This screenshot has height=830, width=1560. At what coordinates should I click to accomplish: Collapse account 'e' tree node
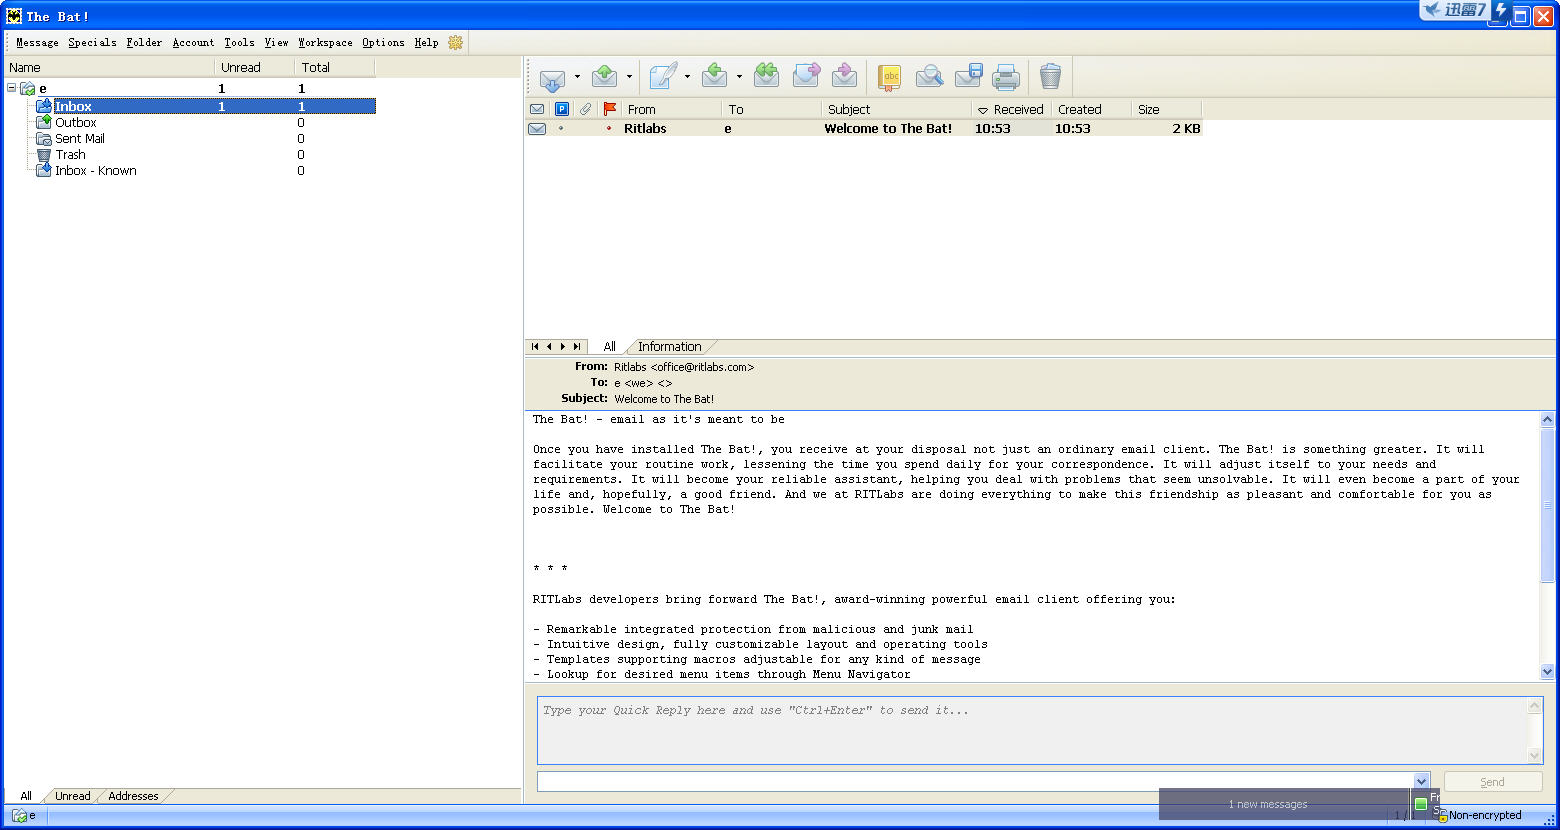pyautogui.click(x=11, y=88)
